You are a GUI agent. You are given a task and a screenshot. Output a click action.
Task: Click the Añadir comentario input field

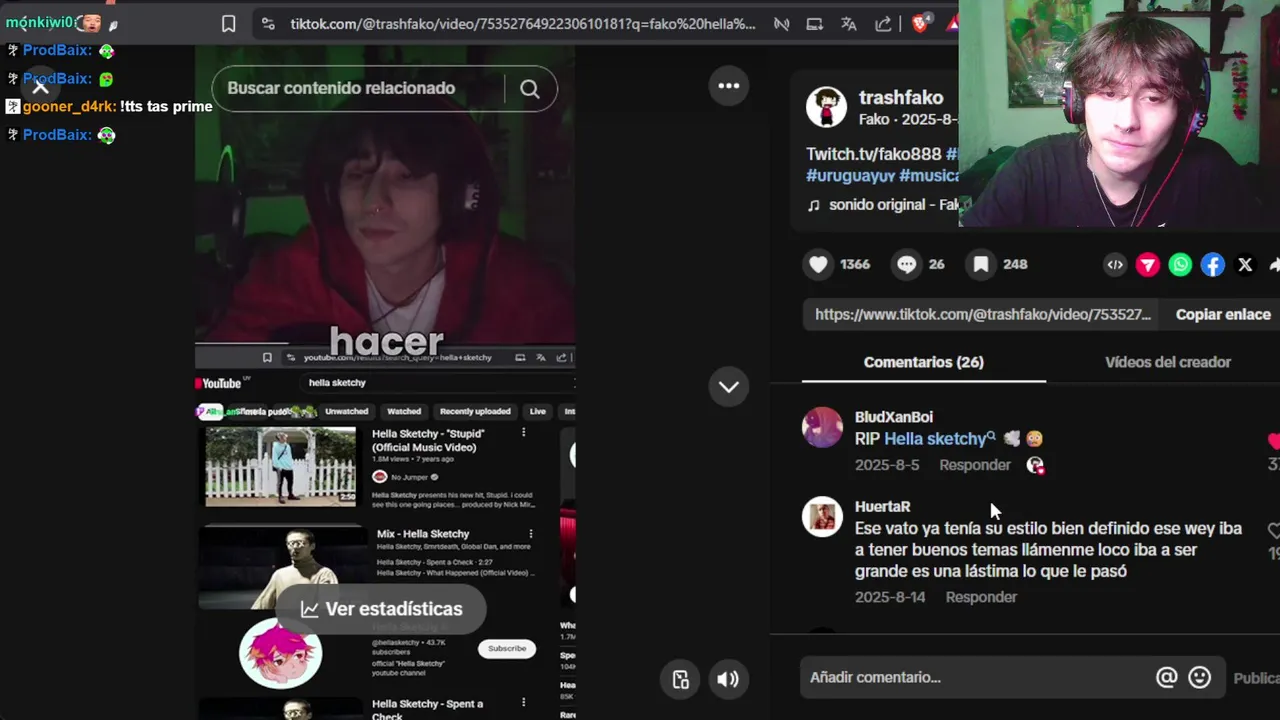[x=975, y=677]
